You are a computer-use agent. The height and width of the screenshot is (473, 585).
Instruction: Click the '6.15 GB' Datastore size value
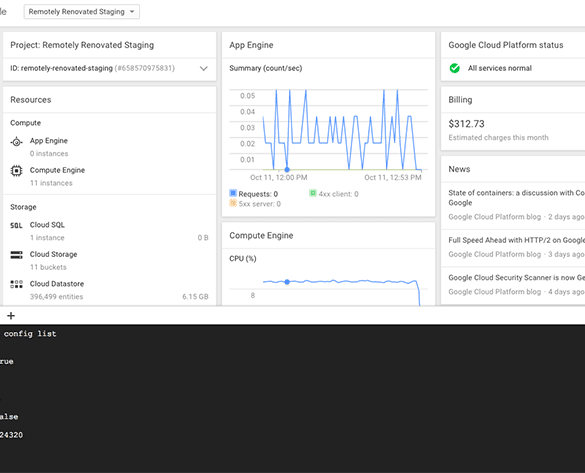pos(195,297)
